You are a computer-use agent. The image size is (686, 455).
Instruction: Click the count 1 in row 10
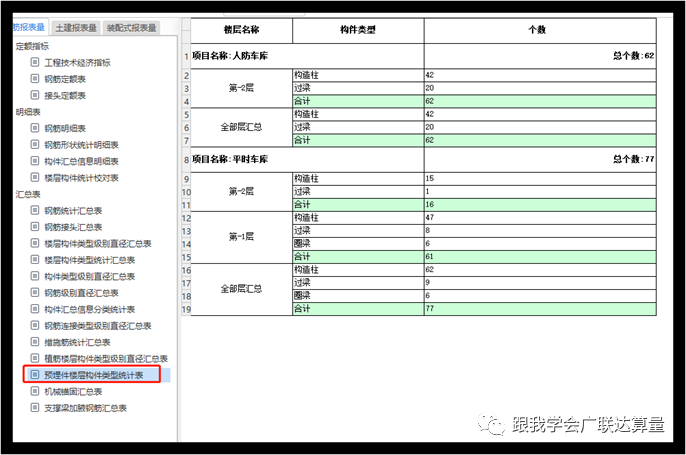click(x=540, y=192)
